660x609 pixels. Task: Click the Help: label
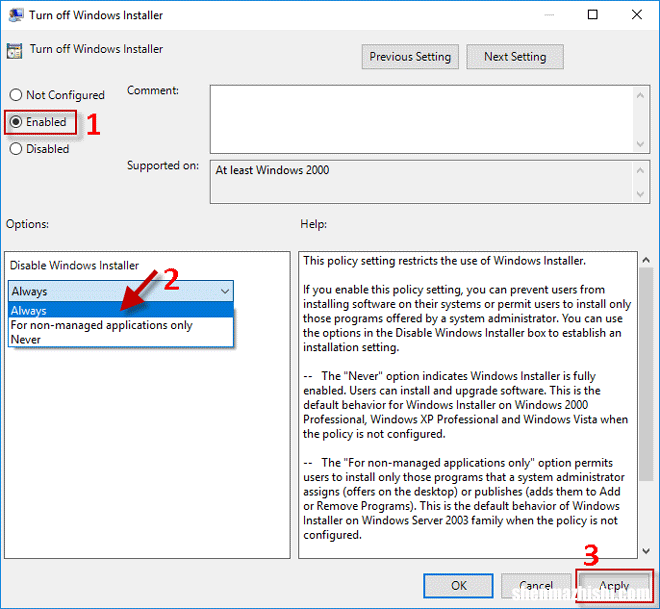click(x=313, y=224)
